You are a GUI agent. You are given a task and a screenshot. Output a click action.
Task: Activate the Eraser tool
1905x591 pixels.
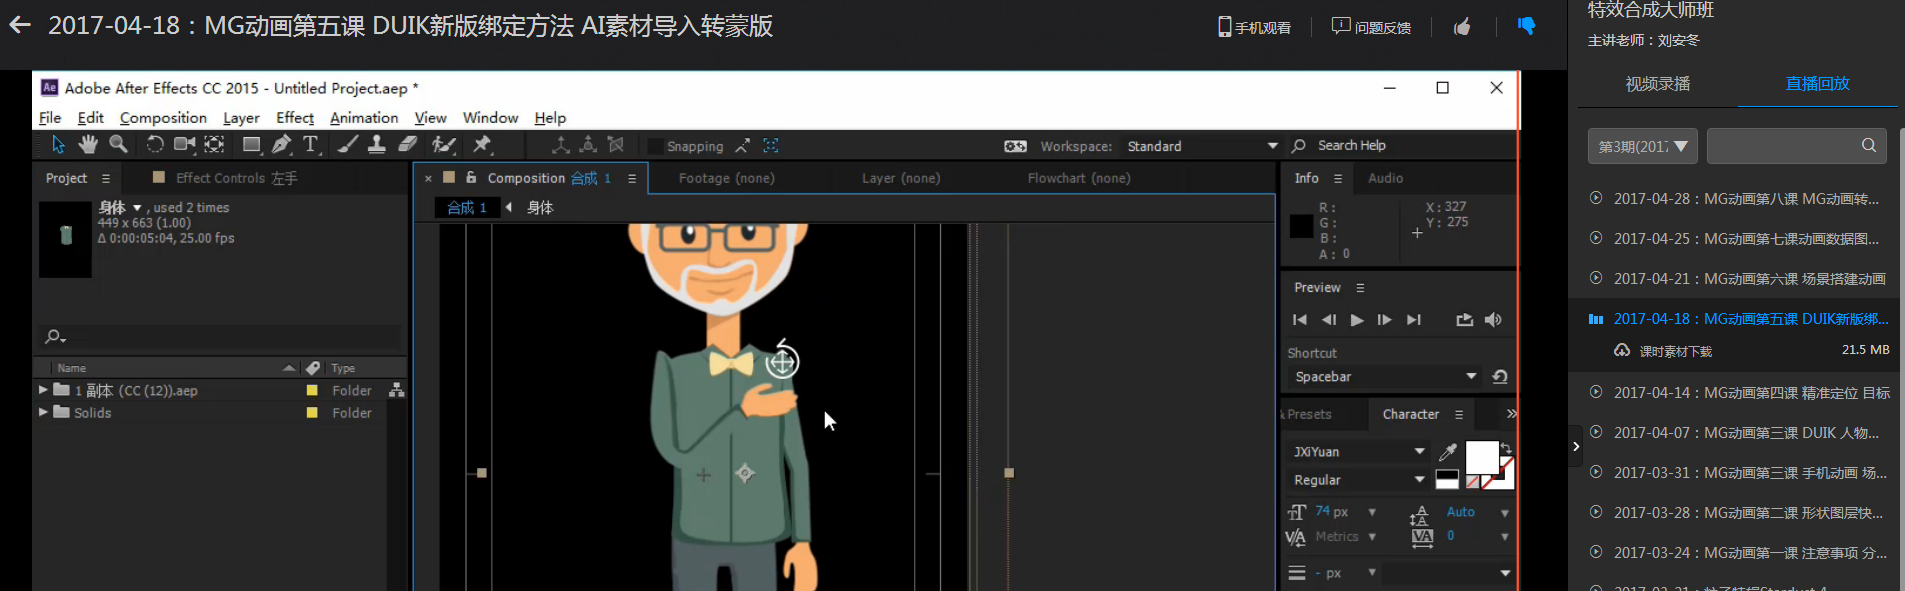tap(407, 145)
